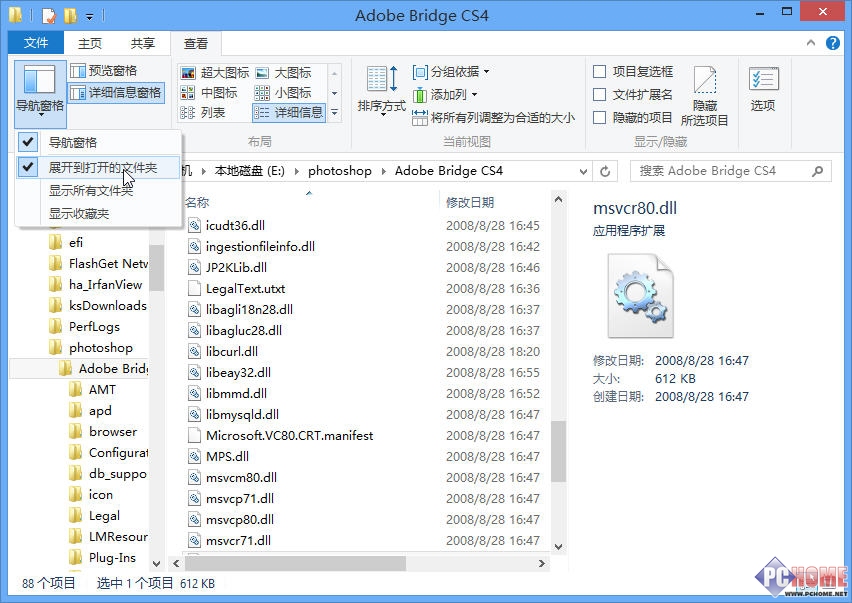Open the help question mark icon
The width and height of the screenshot is (852, 603).
point(832,43)
